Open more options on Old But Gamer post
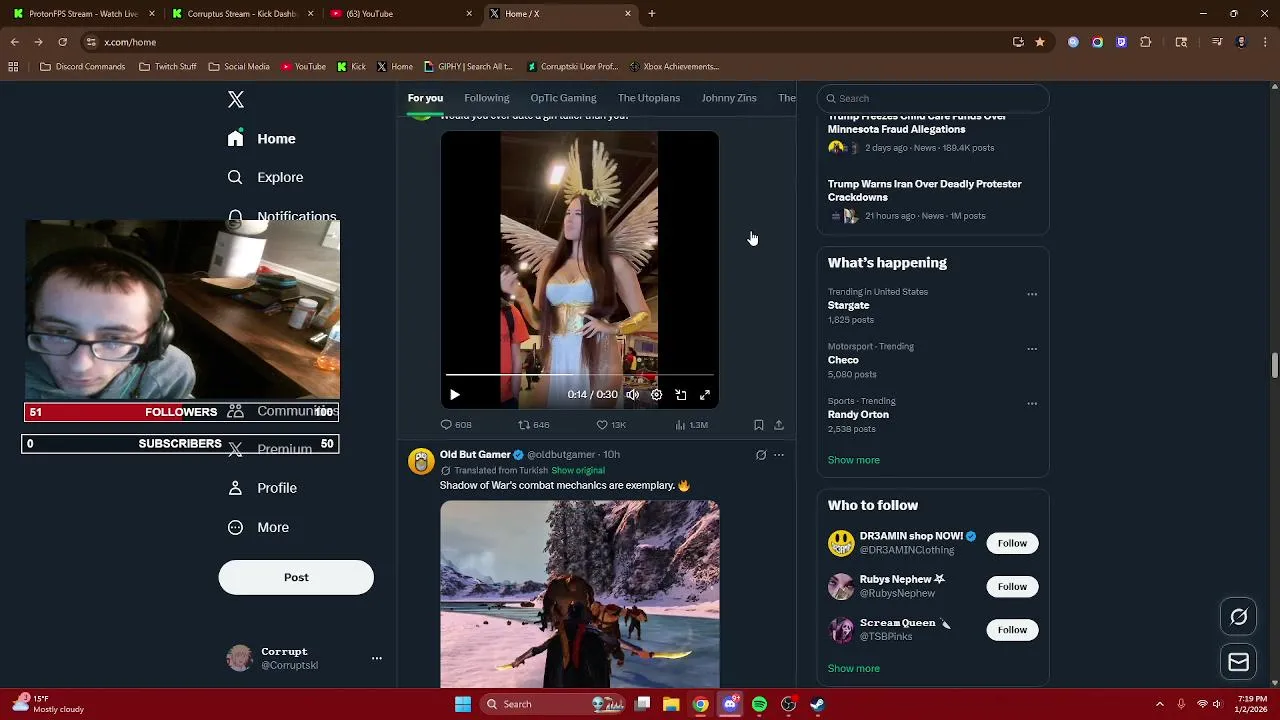The height and width of the screenshot is (720, 1280). (779, 455)
